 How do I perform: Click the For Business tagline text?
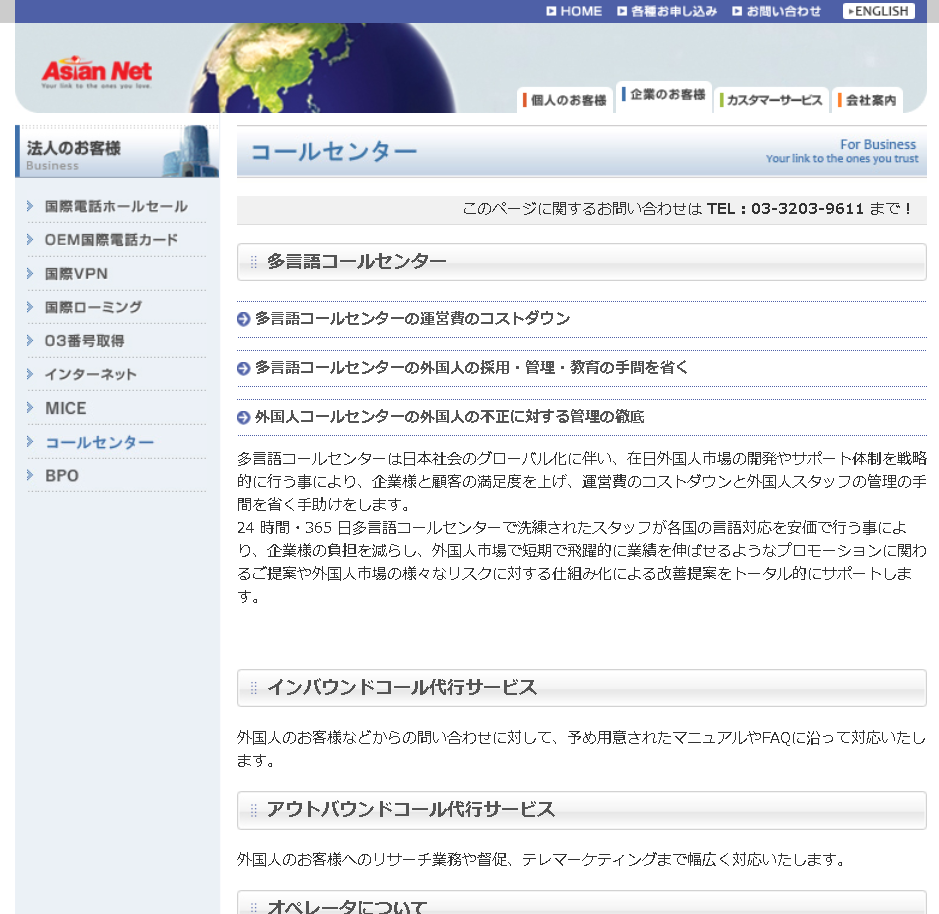click(877, 144)
